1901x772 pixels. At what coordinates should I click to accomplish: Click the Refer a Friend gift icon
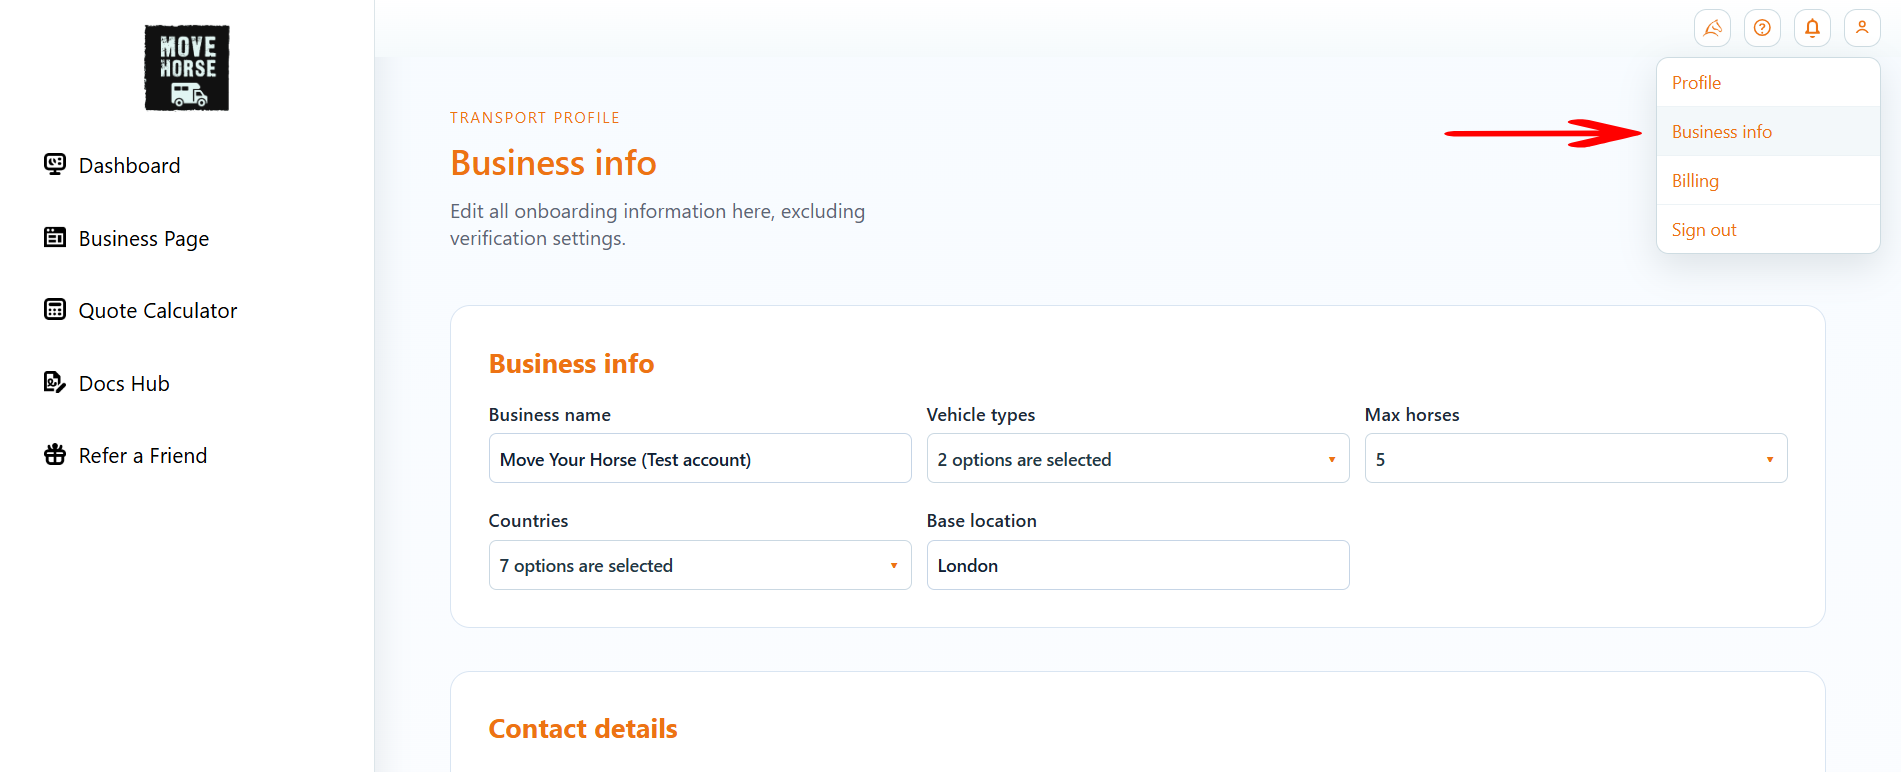pos(55,455)
